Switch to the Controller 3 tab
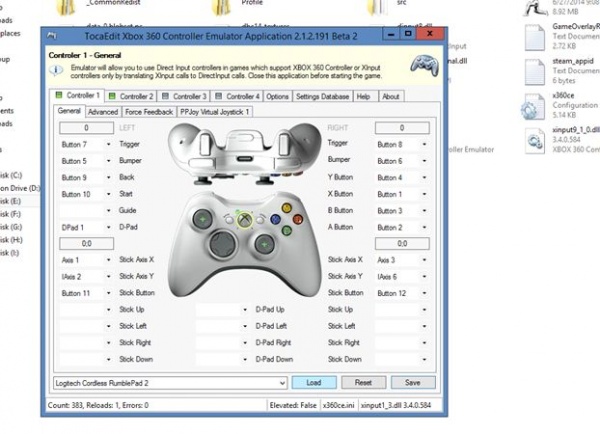Image resolution: width=600 pixels, height=434 pixels. (x=184, y=96)
